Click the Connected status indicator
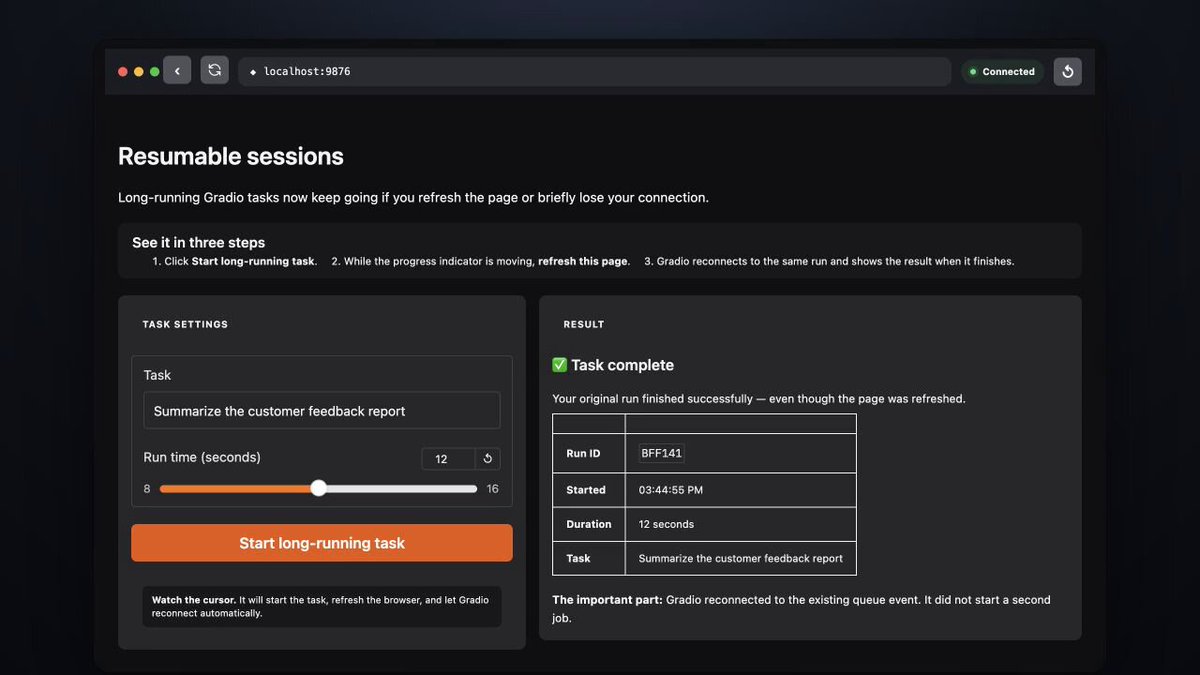The height and width of the screenshot is (675, 1200). tap(1002, 72)
